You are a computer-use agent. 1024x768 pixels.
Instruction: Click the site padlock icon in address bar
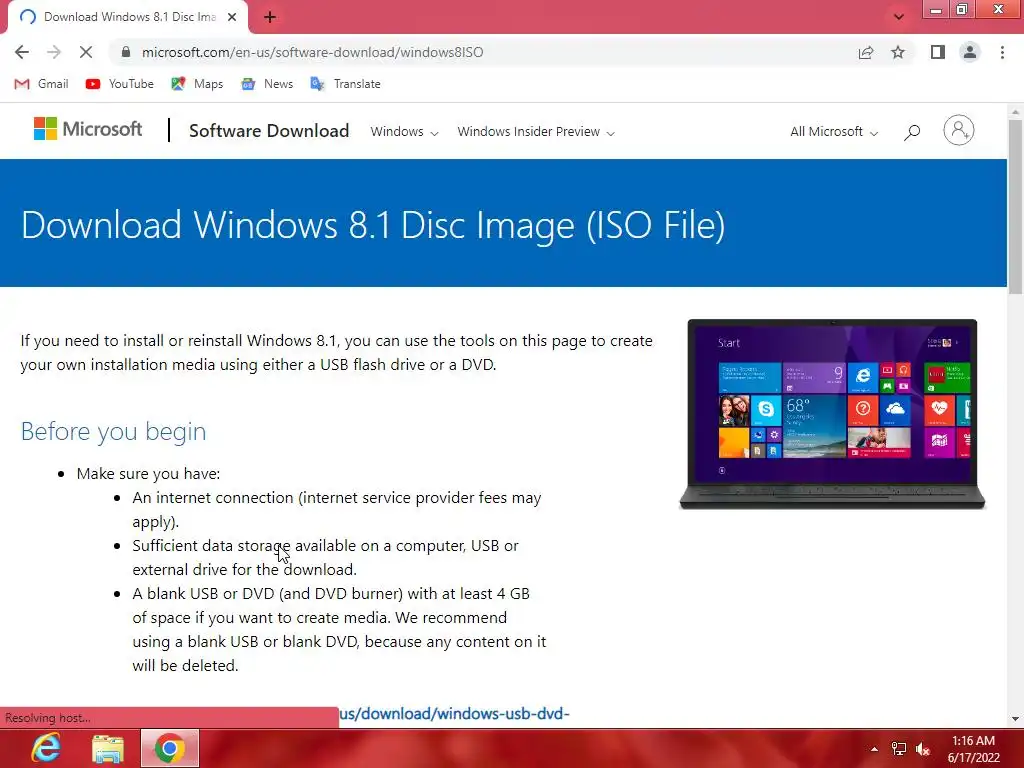tap(126, 52)
